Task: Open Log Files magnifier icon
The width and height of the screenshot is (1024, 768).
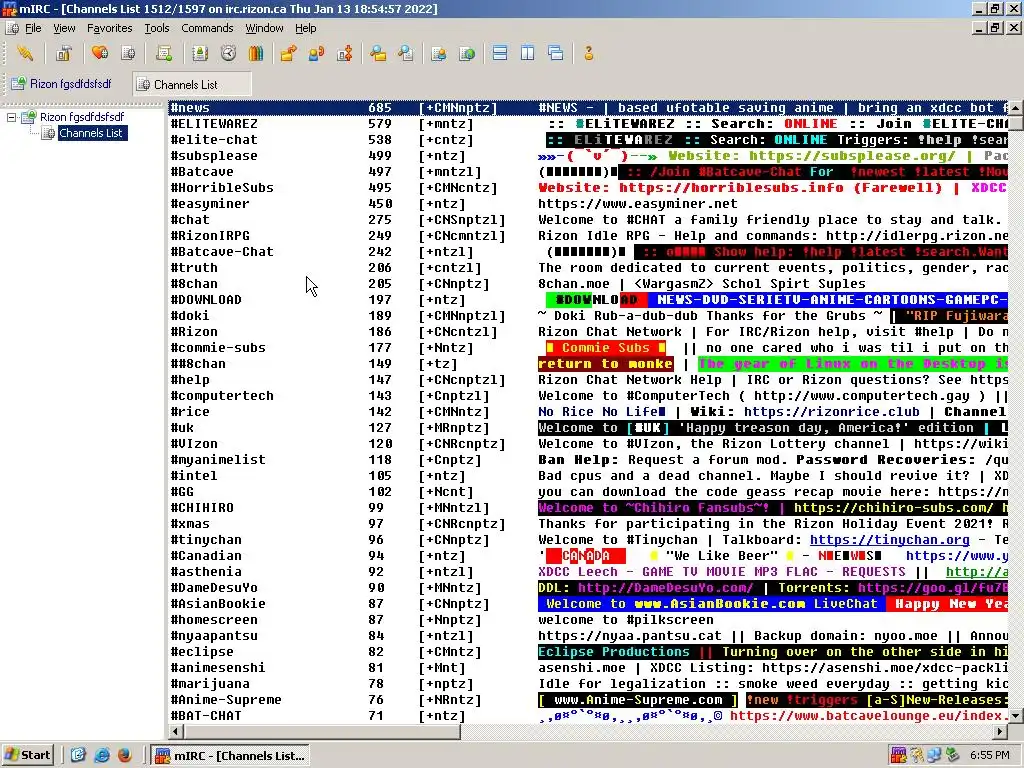Action: pos(406,53)
